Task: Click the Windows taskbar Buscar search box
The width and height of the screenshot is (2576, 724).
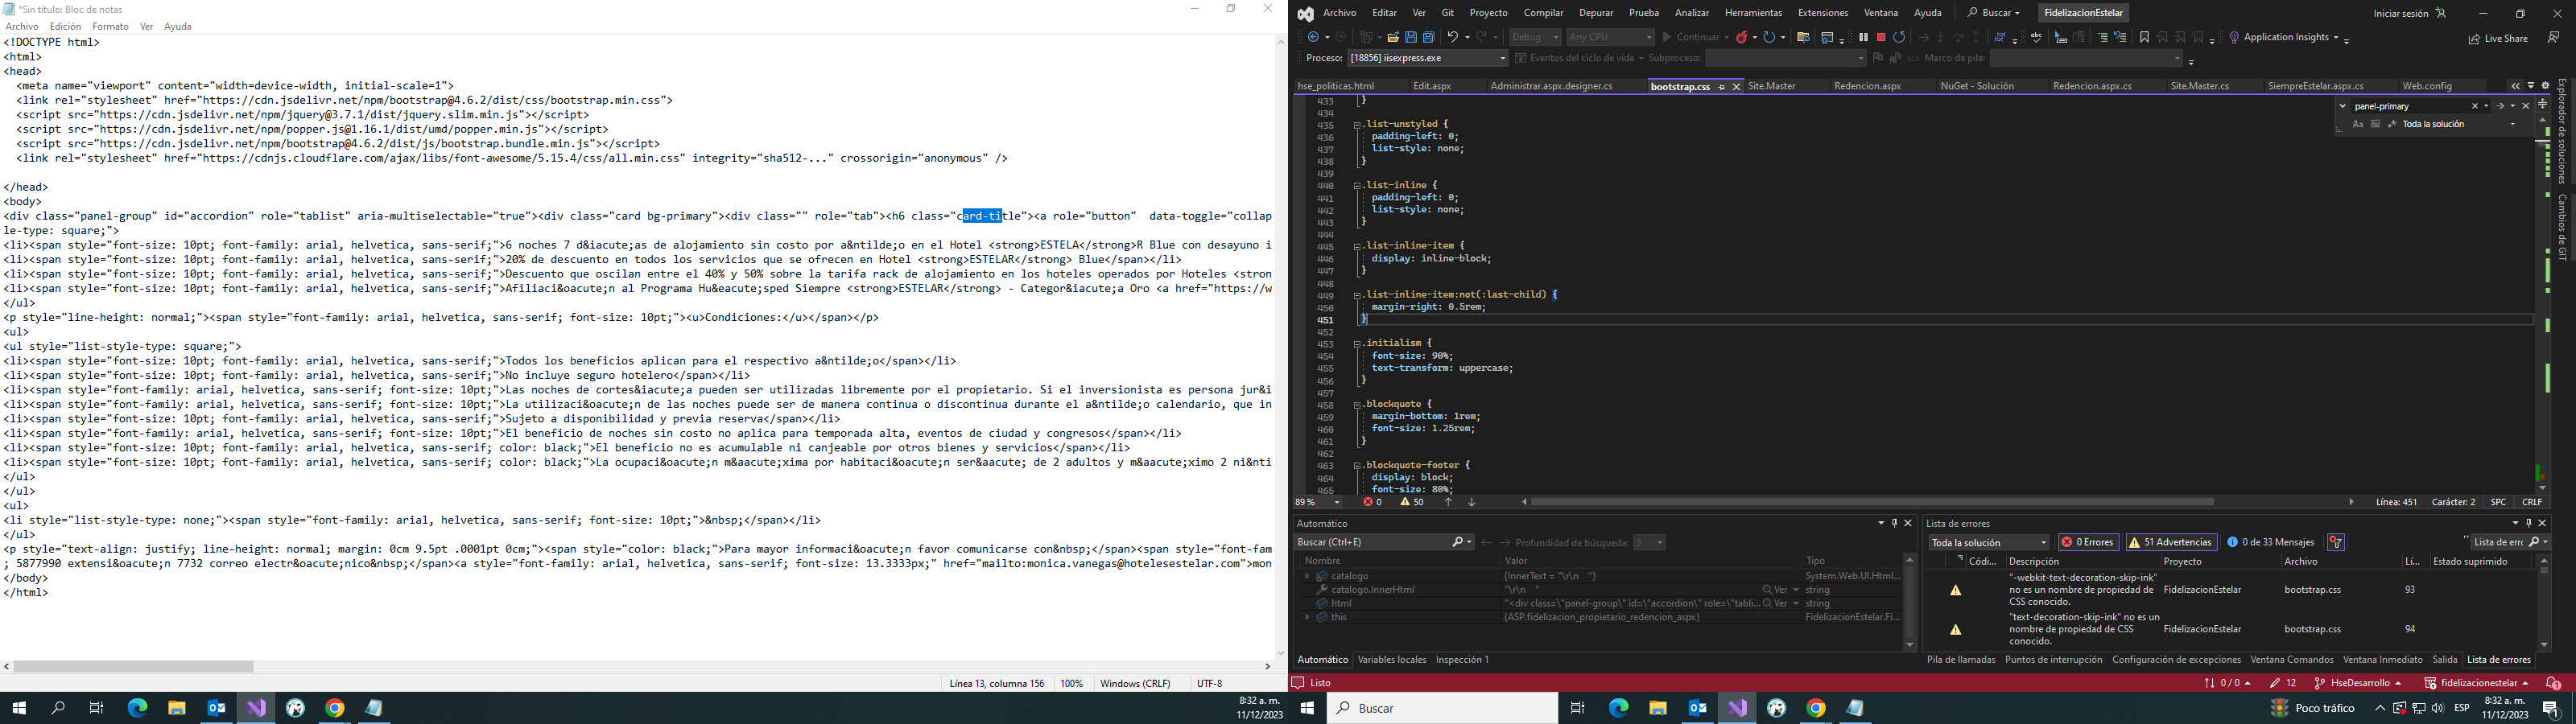Action: tap(1442, 708)
